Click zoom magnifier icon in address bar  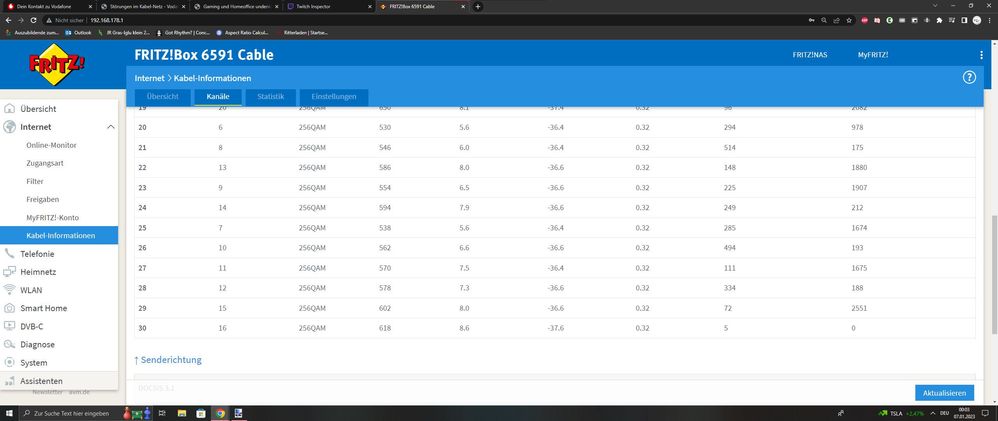(824, 20)
